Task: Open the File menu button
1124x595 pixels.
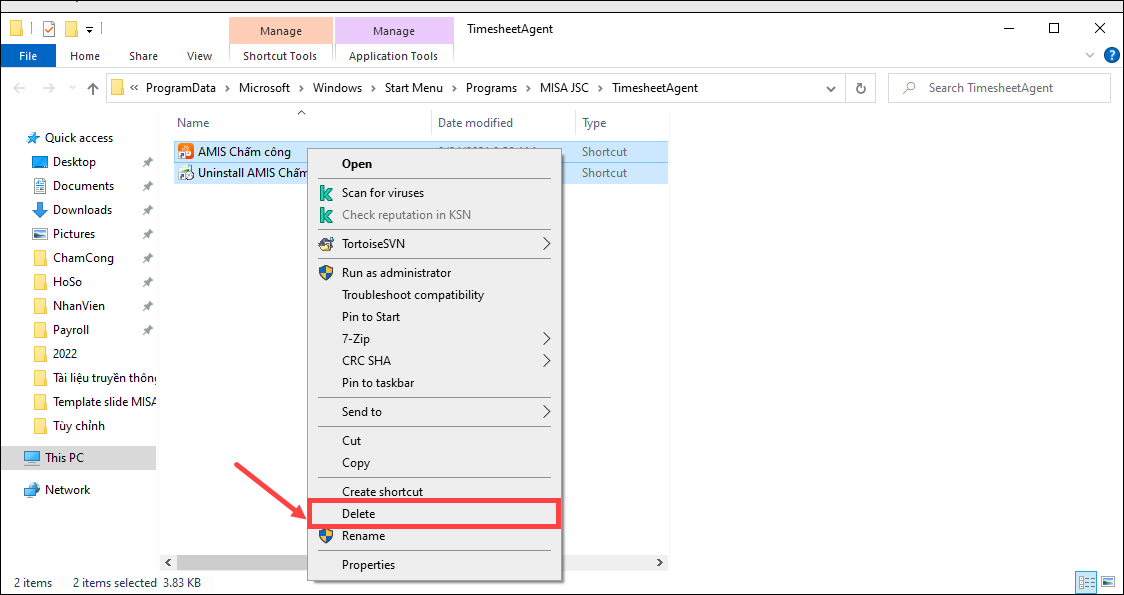Action: pyautogui.click(x=28, y=56)
